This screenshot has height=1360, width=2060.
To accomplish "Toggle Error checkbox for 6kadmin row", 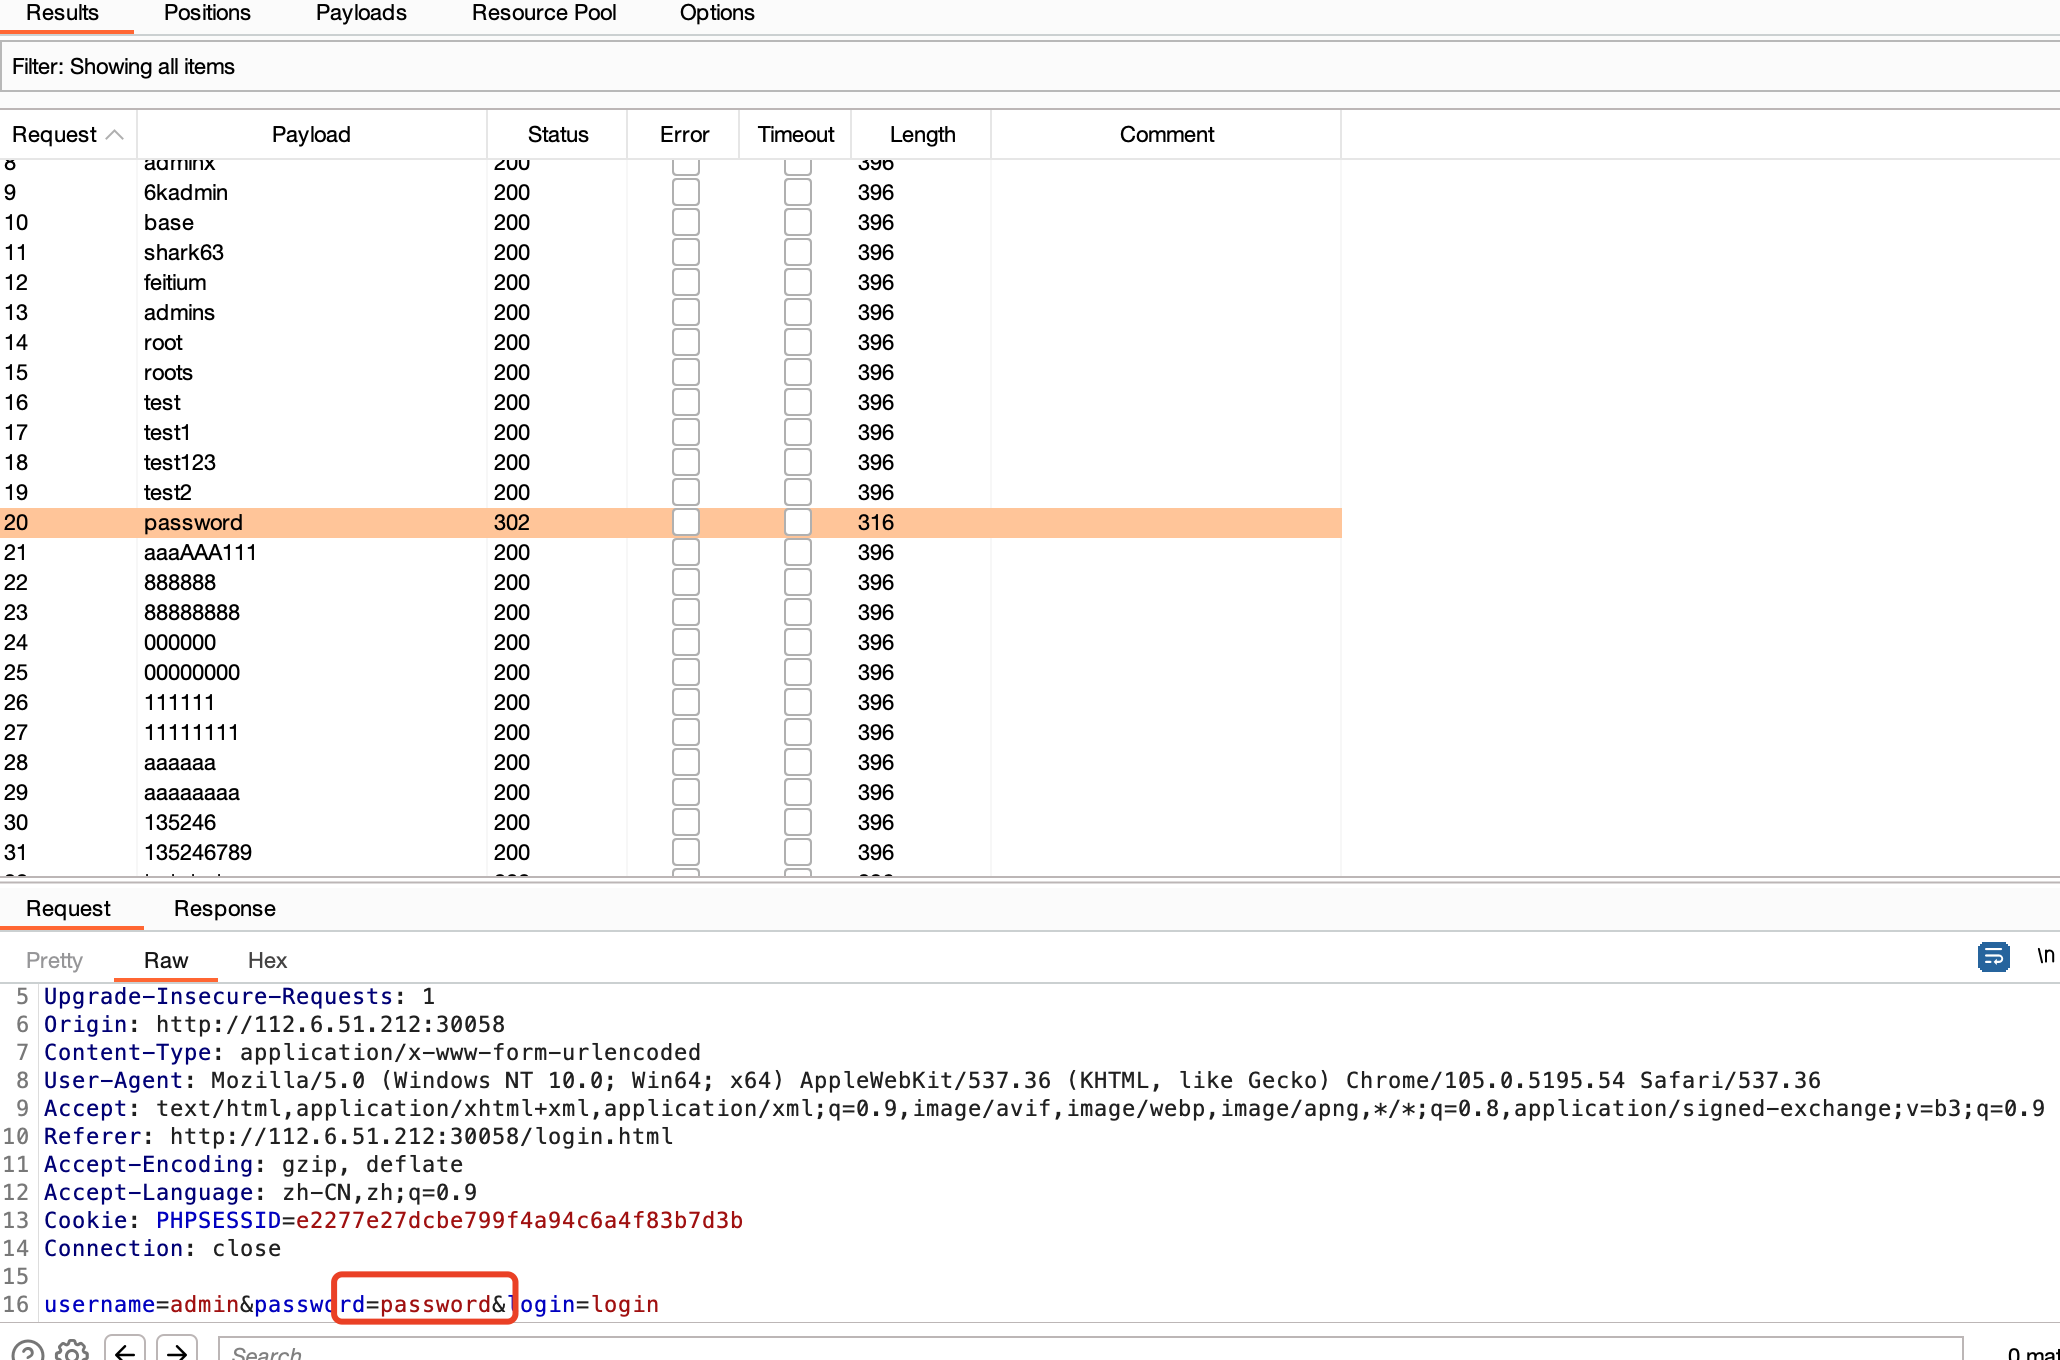I will tap(686, 192).
